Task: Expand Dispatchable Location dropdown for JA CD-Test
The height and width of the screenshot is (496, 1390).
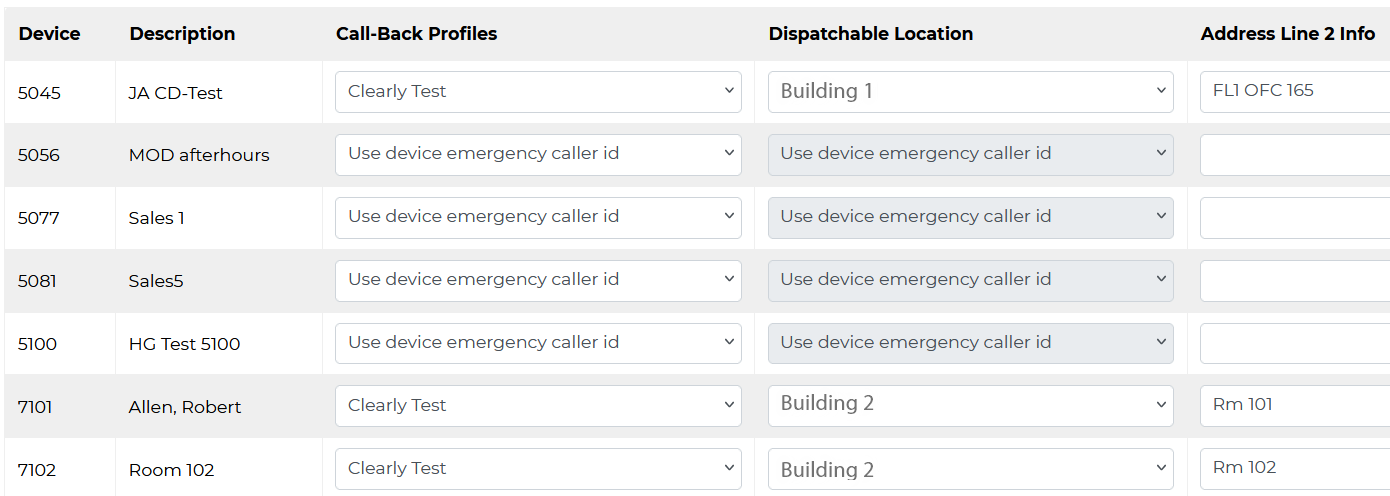Action: click(x=970, y=92)
